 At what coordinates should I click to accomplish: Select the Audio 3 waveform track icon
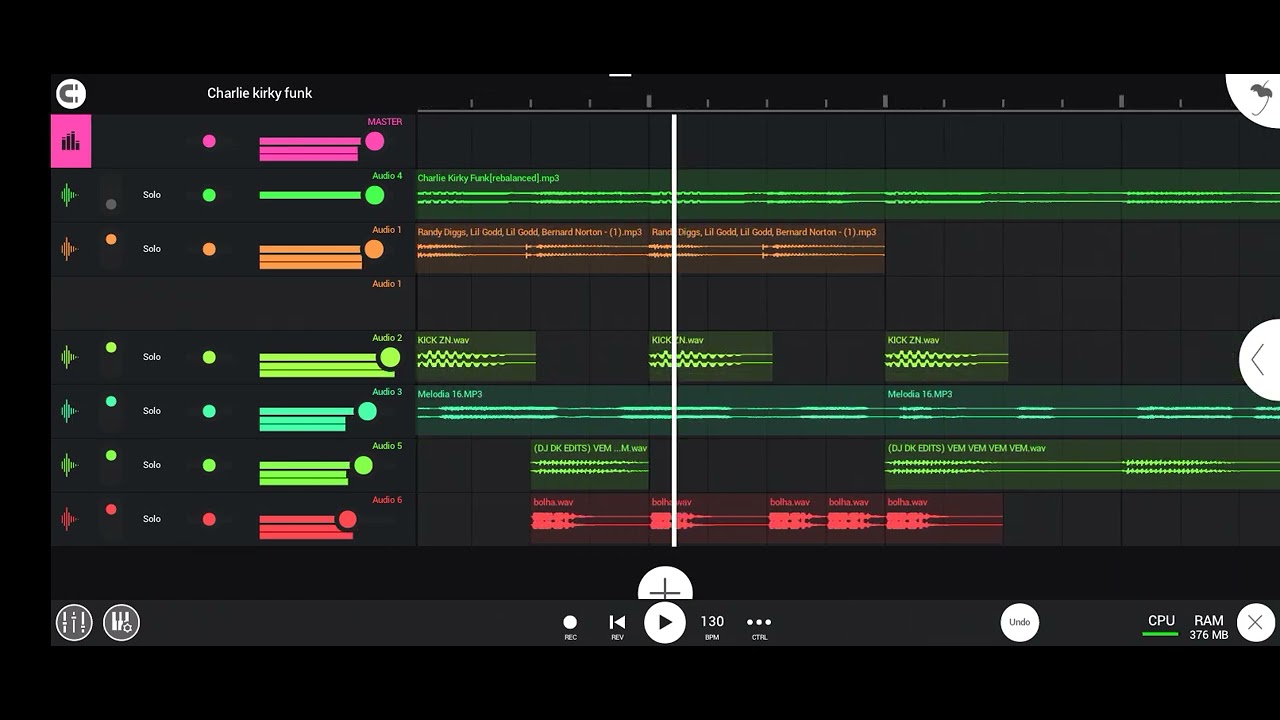pyautogui.click(x=69, y=411)
